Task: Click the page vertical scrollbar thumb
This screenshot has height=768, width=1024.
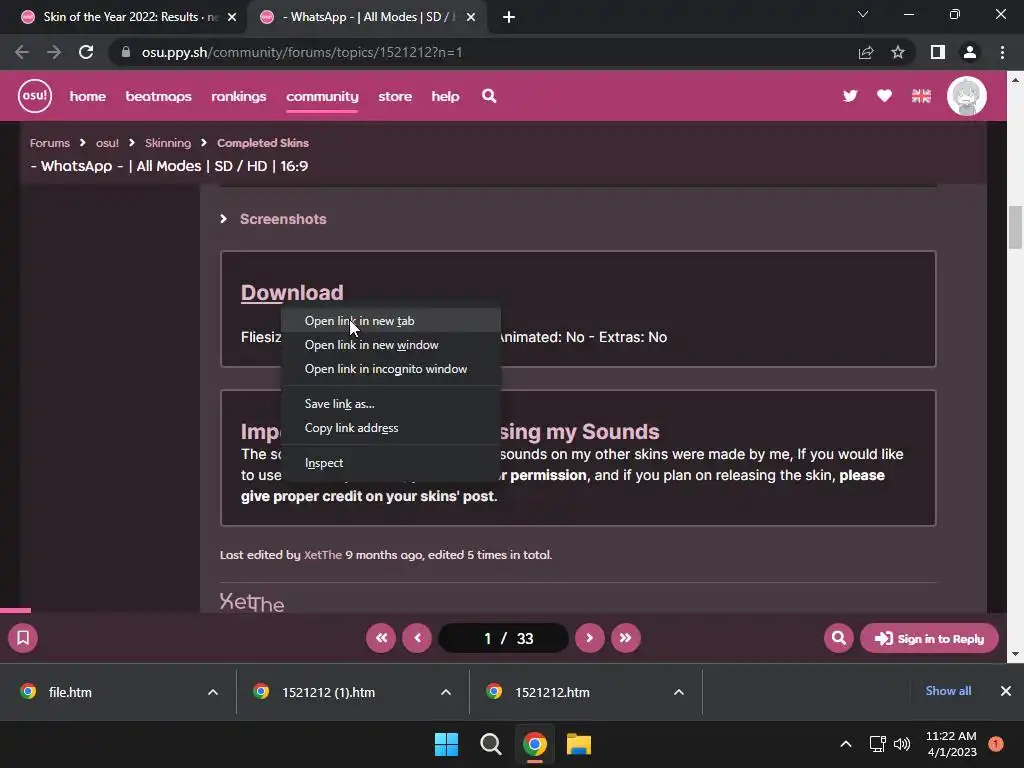Action: (1015, 227)
